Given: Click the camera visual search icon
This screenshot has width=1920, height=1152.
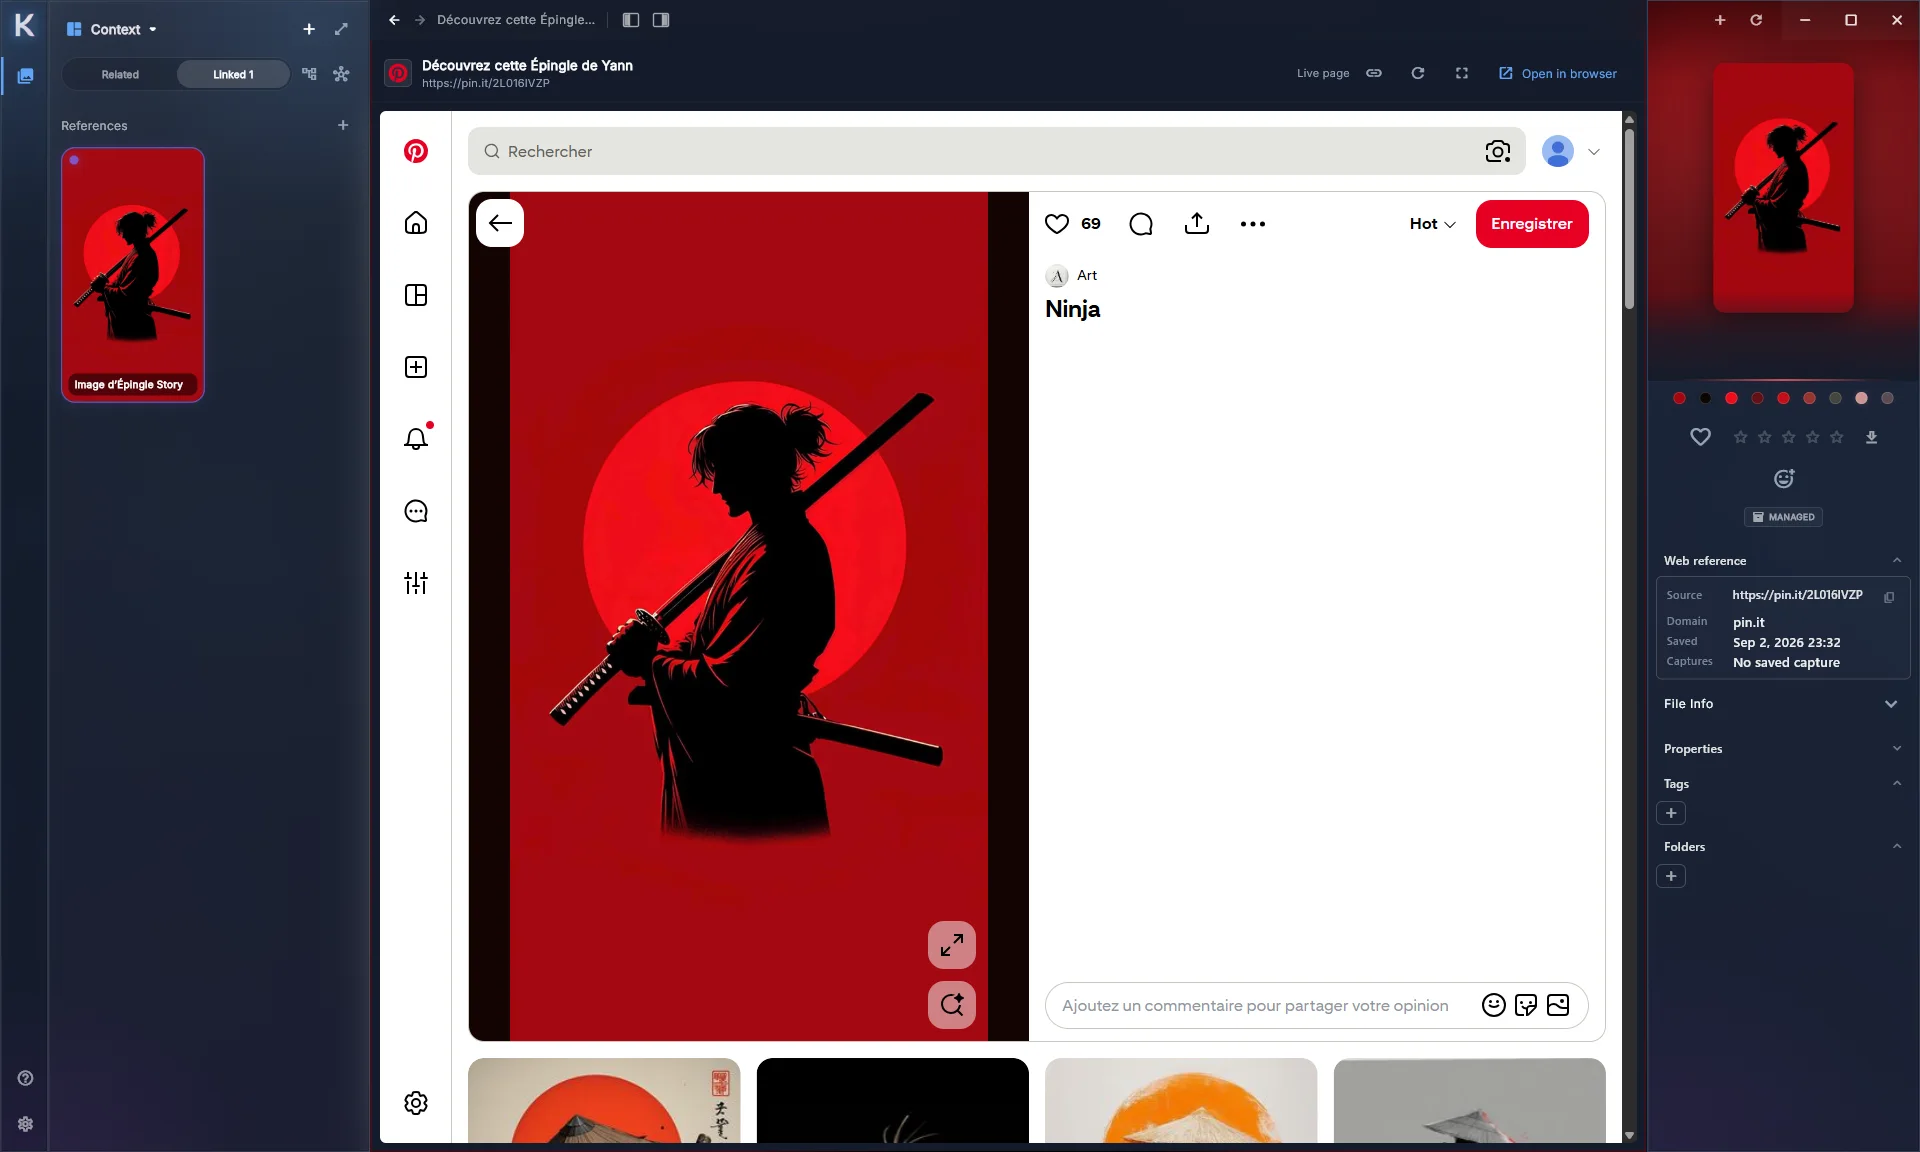Looking at the screenshot, I should 1498,151.
